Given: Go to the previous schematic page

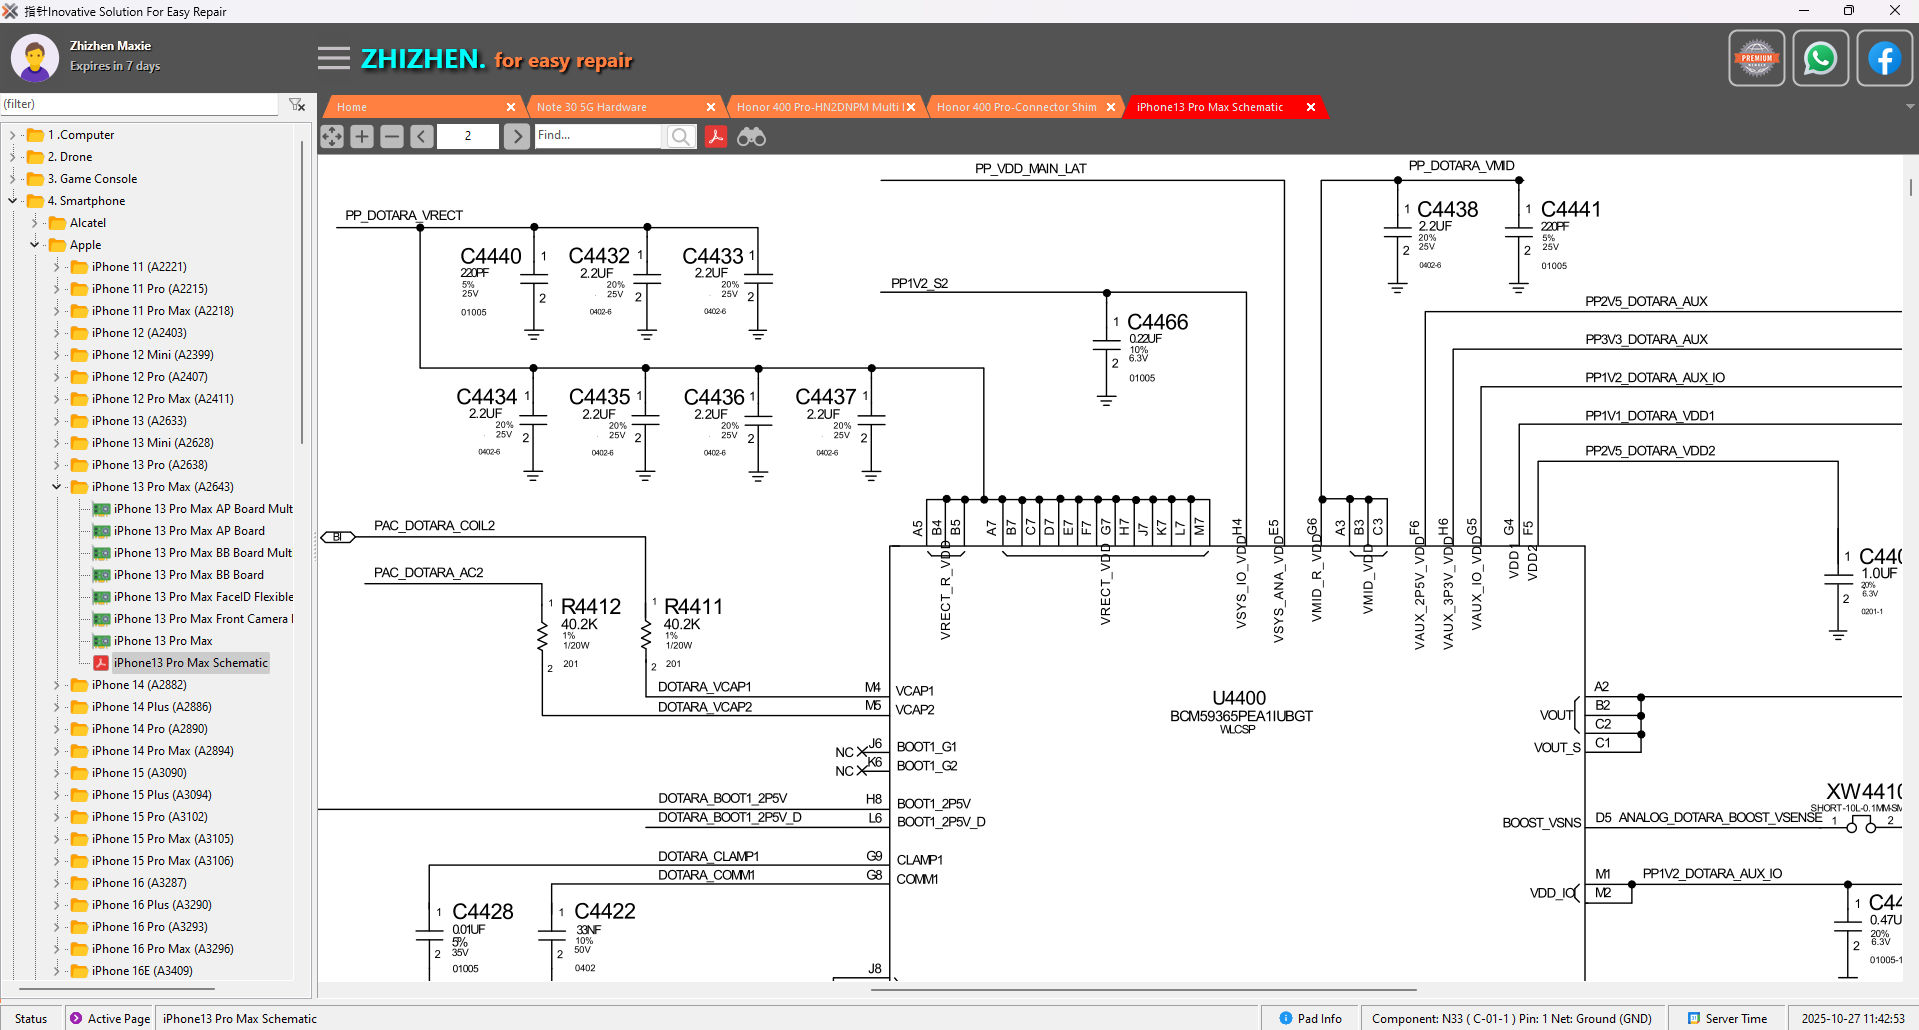Looking at the screenshot, I should [422, 136].
